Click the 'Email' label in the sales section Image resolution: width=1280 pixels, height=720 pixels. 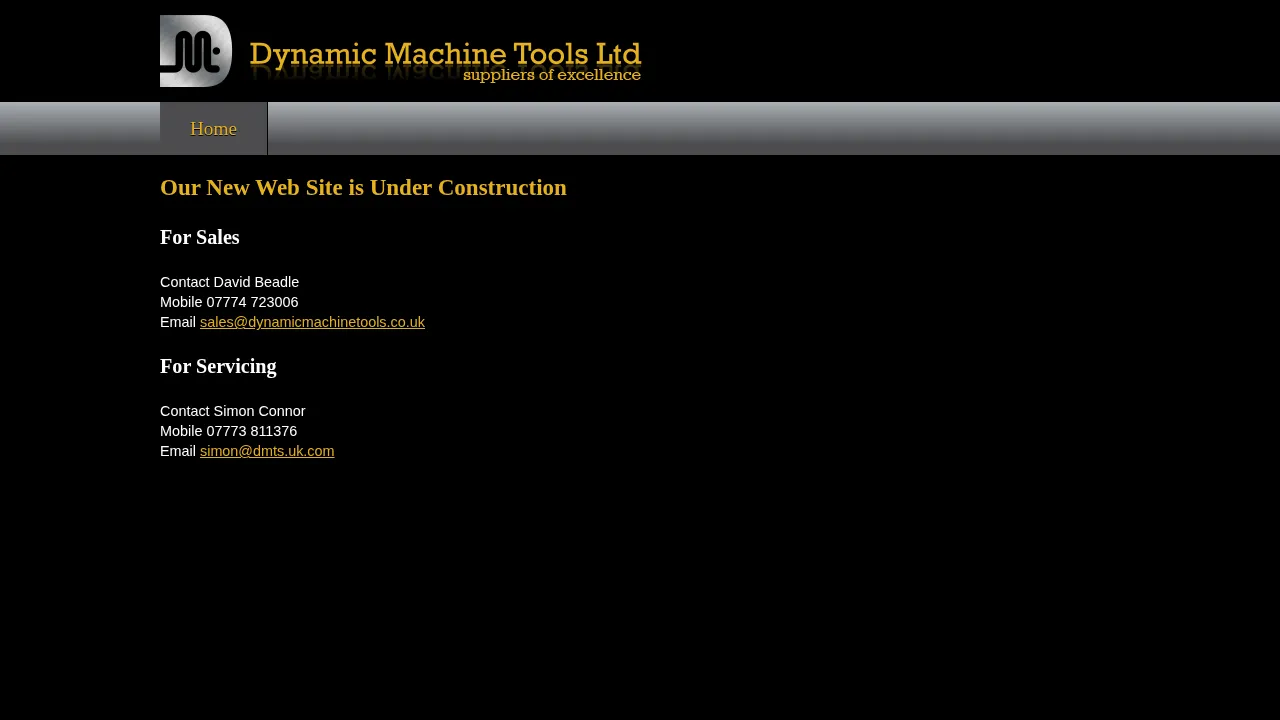178,322
